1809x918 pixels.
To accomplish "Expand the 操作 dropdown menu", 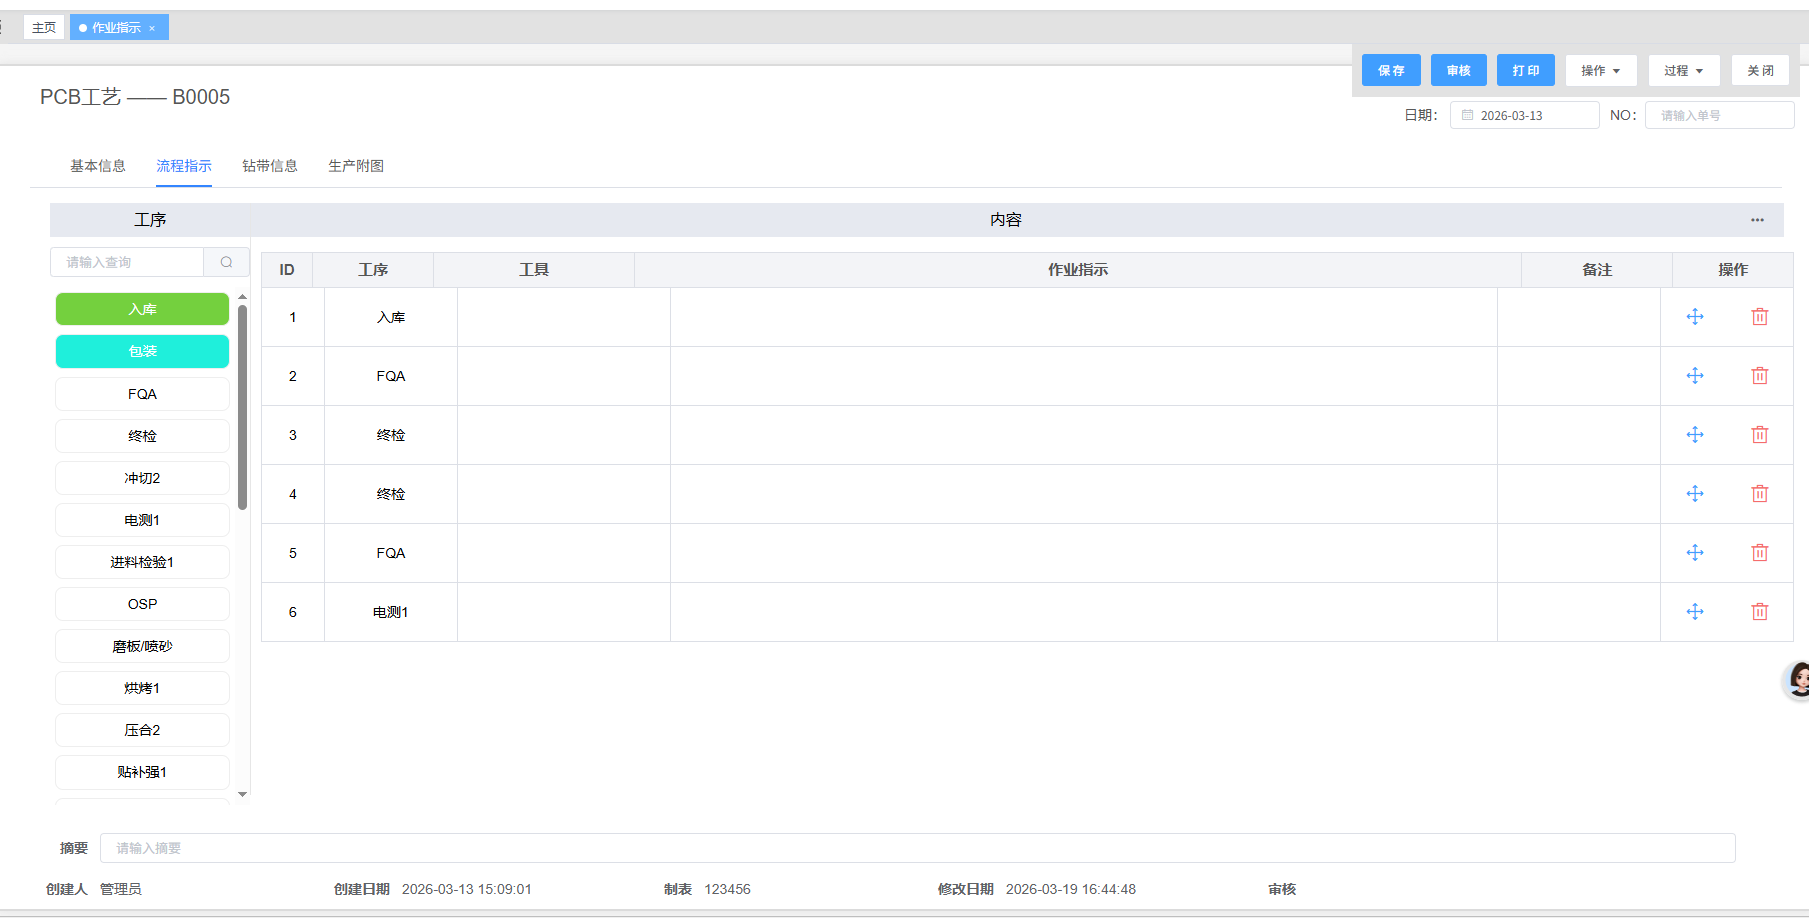I will (1600, 71).
